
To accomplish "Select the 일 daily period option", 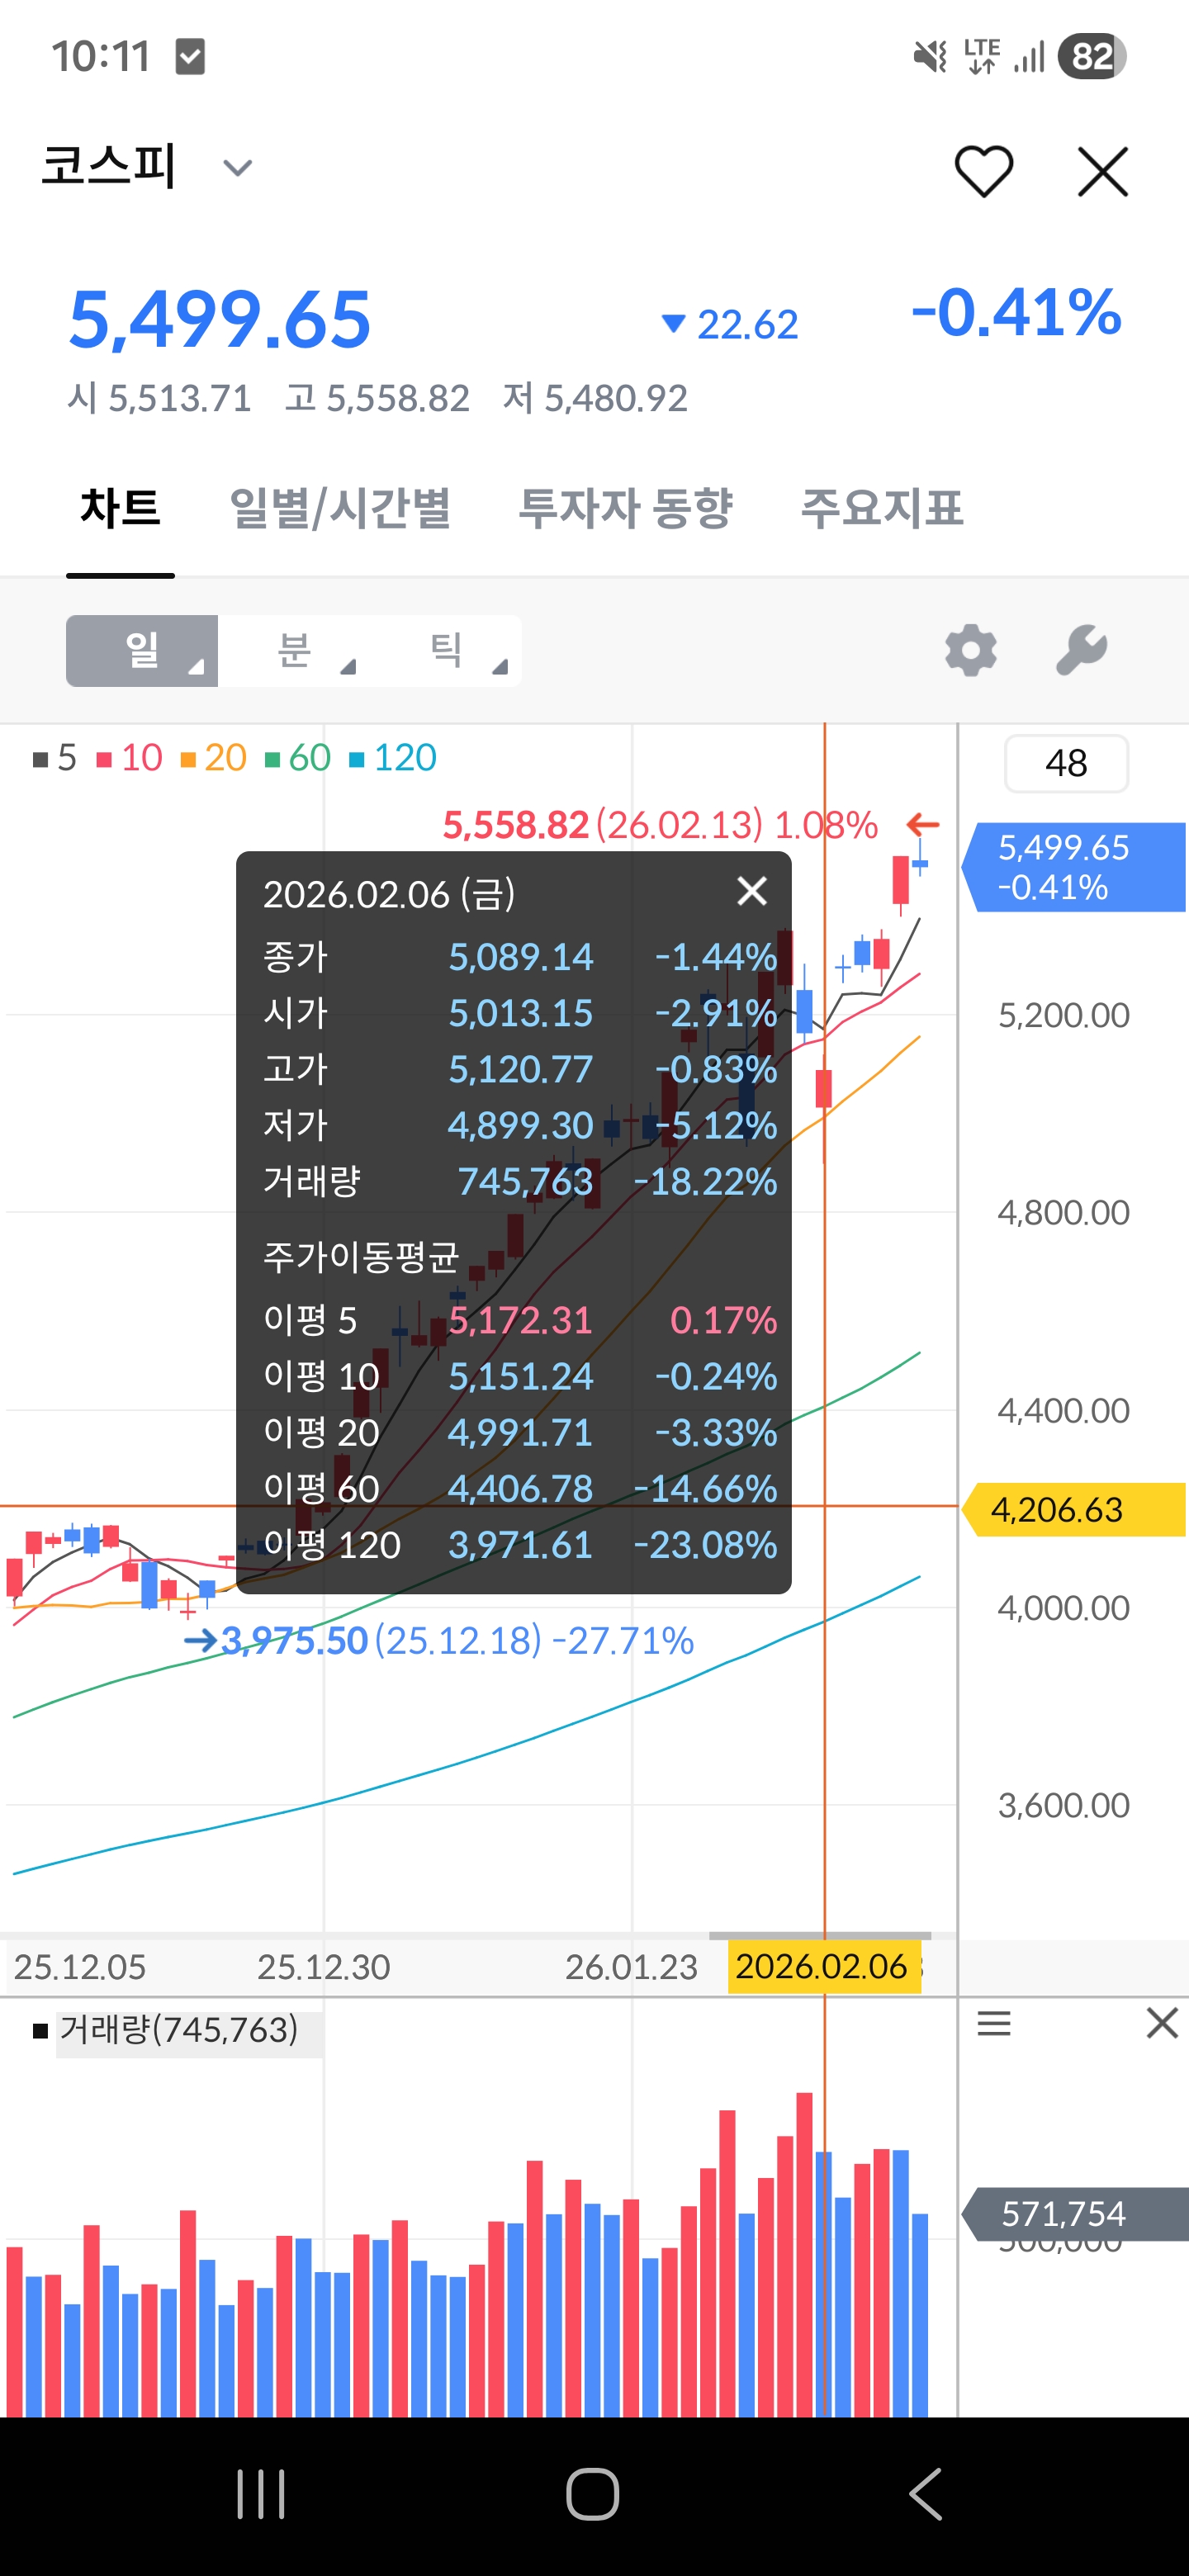I will point(142,651).
